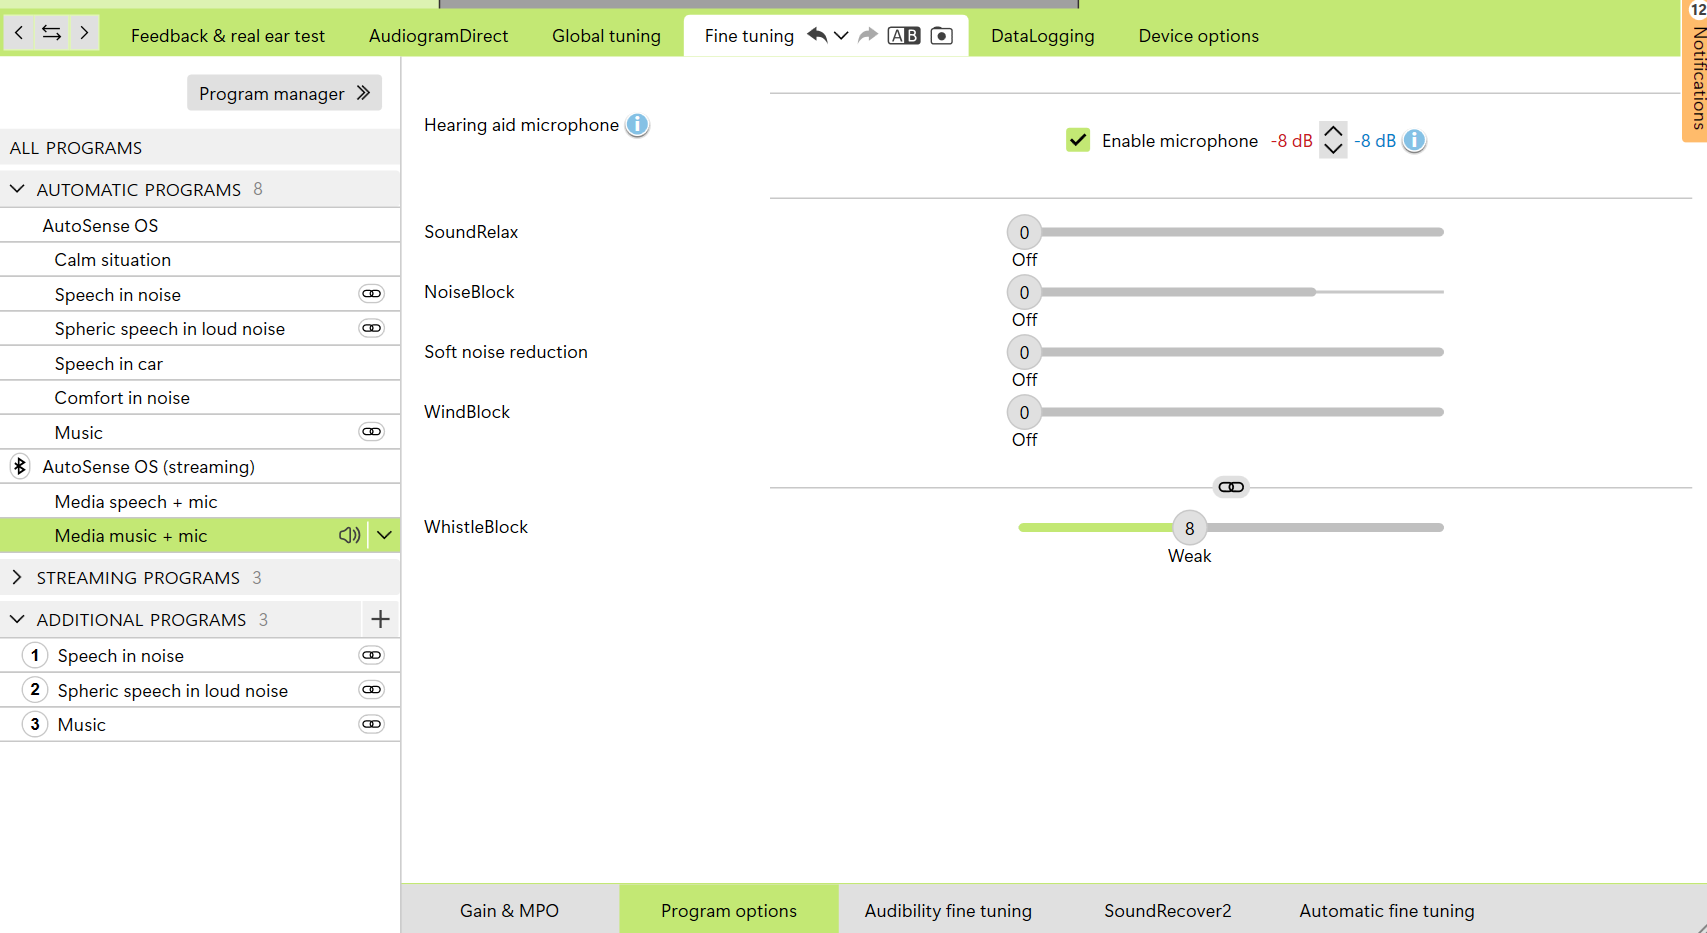Select additional program 1 number badge
This screenshot has height=933, width=1707.
point(35,655)
